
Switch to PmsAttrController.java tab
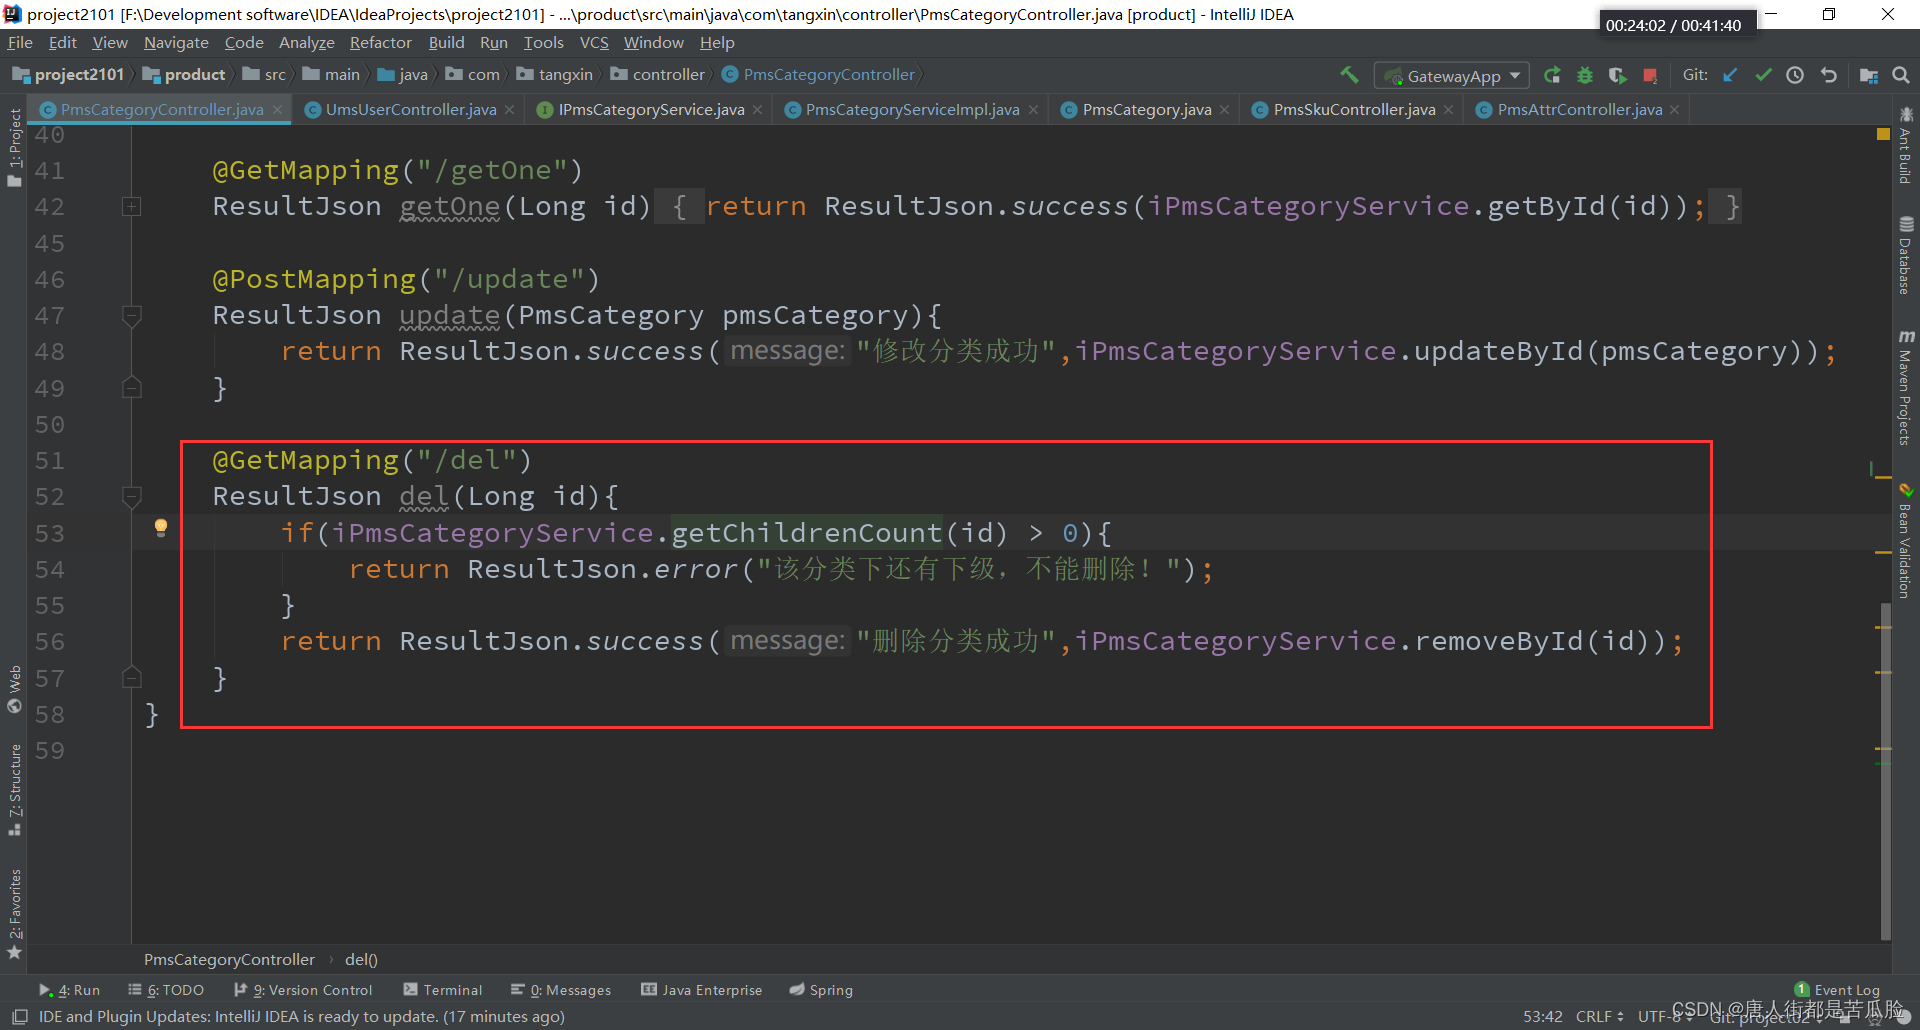pos(1580,110)
